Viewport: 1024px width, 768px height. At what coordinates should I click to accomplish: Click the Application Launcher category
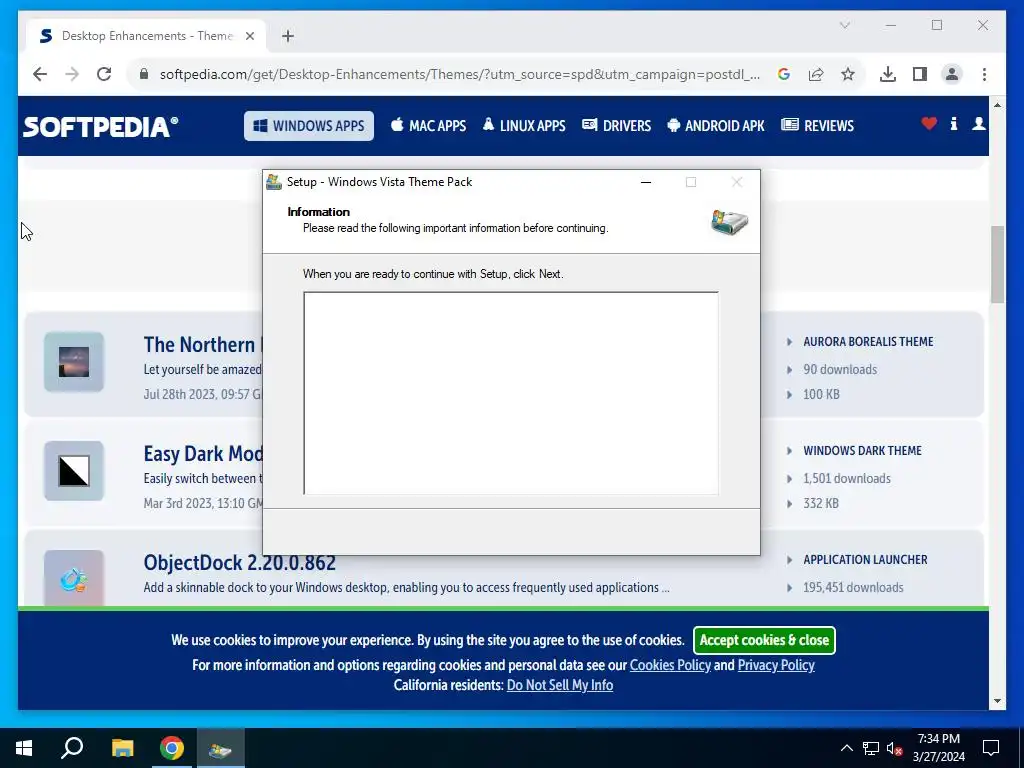(x=865, y=560)
